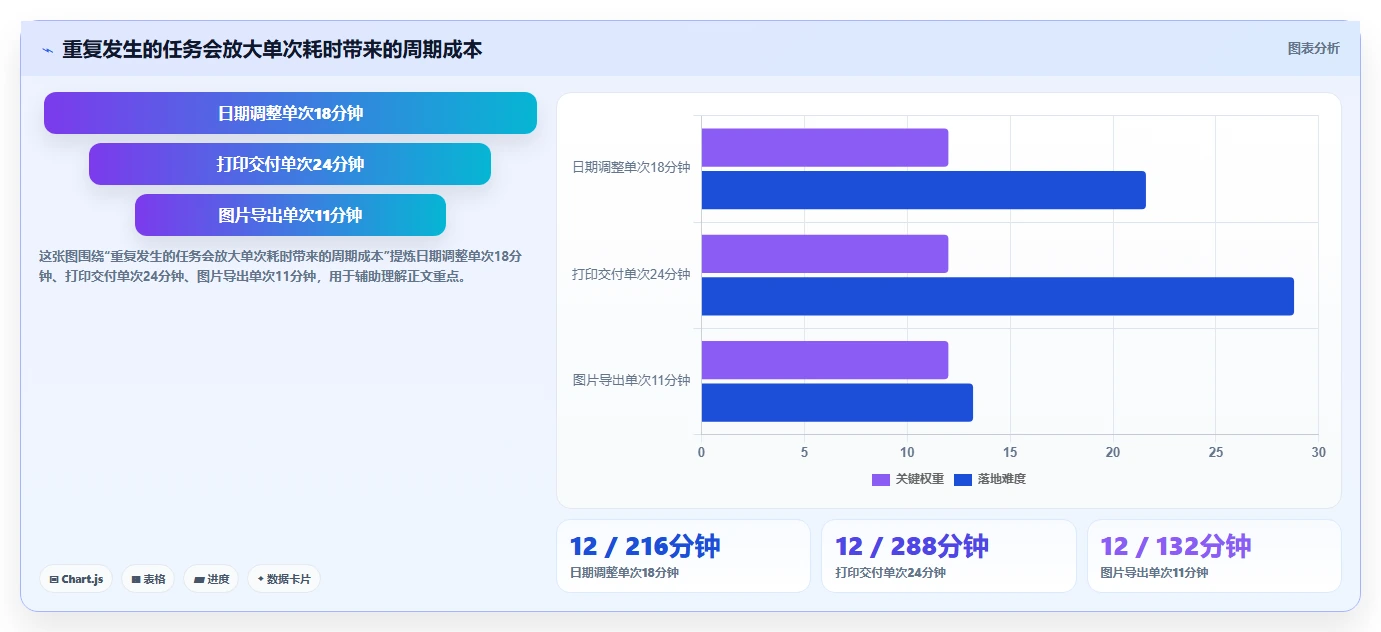The width and height of the screenshot is (1381, 632).
Task: Click the 打印交付单次24分钟 funnel bar
Action: tap(290, 164)
